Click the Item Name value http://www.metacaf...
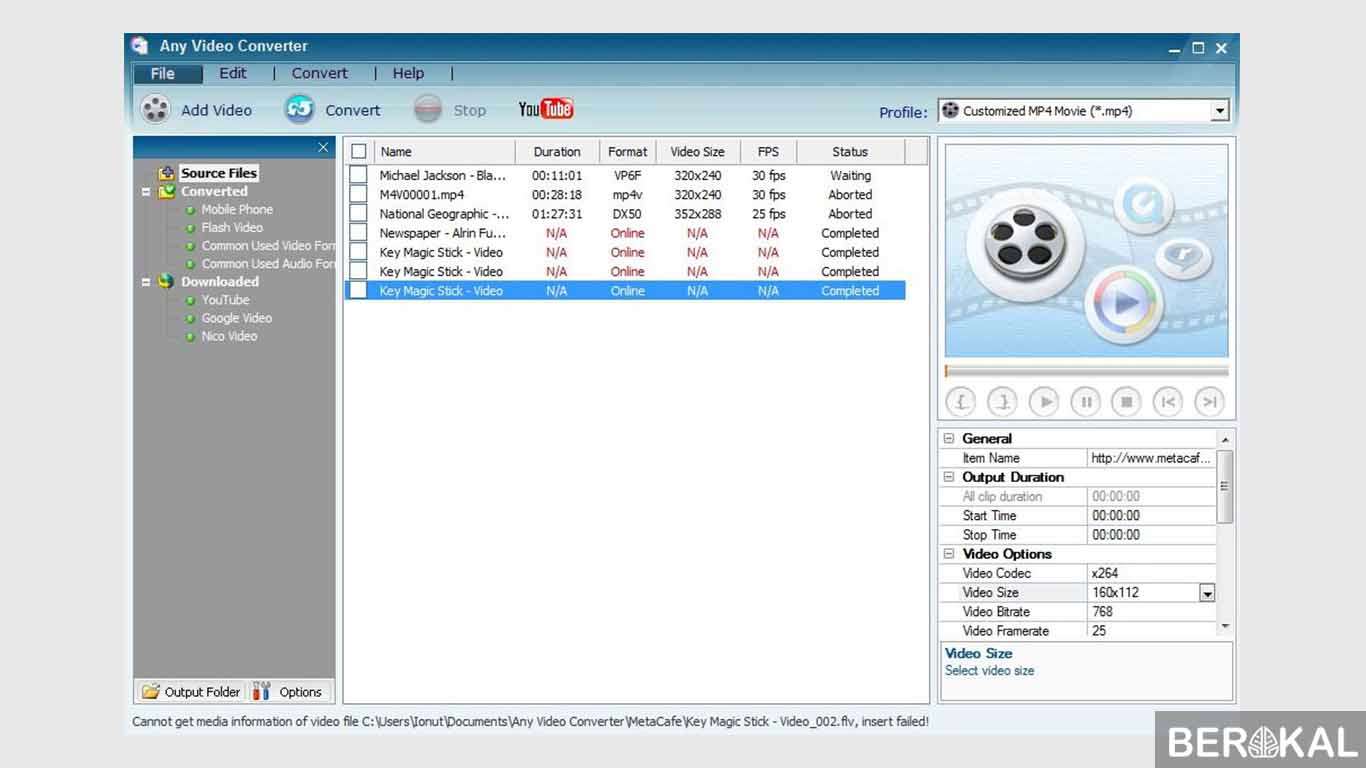 click(1152, 458)
